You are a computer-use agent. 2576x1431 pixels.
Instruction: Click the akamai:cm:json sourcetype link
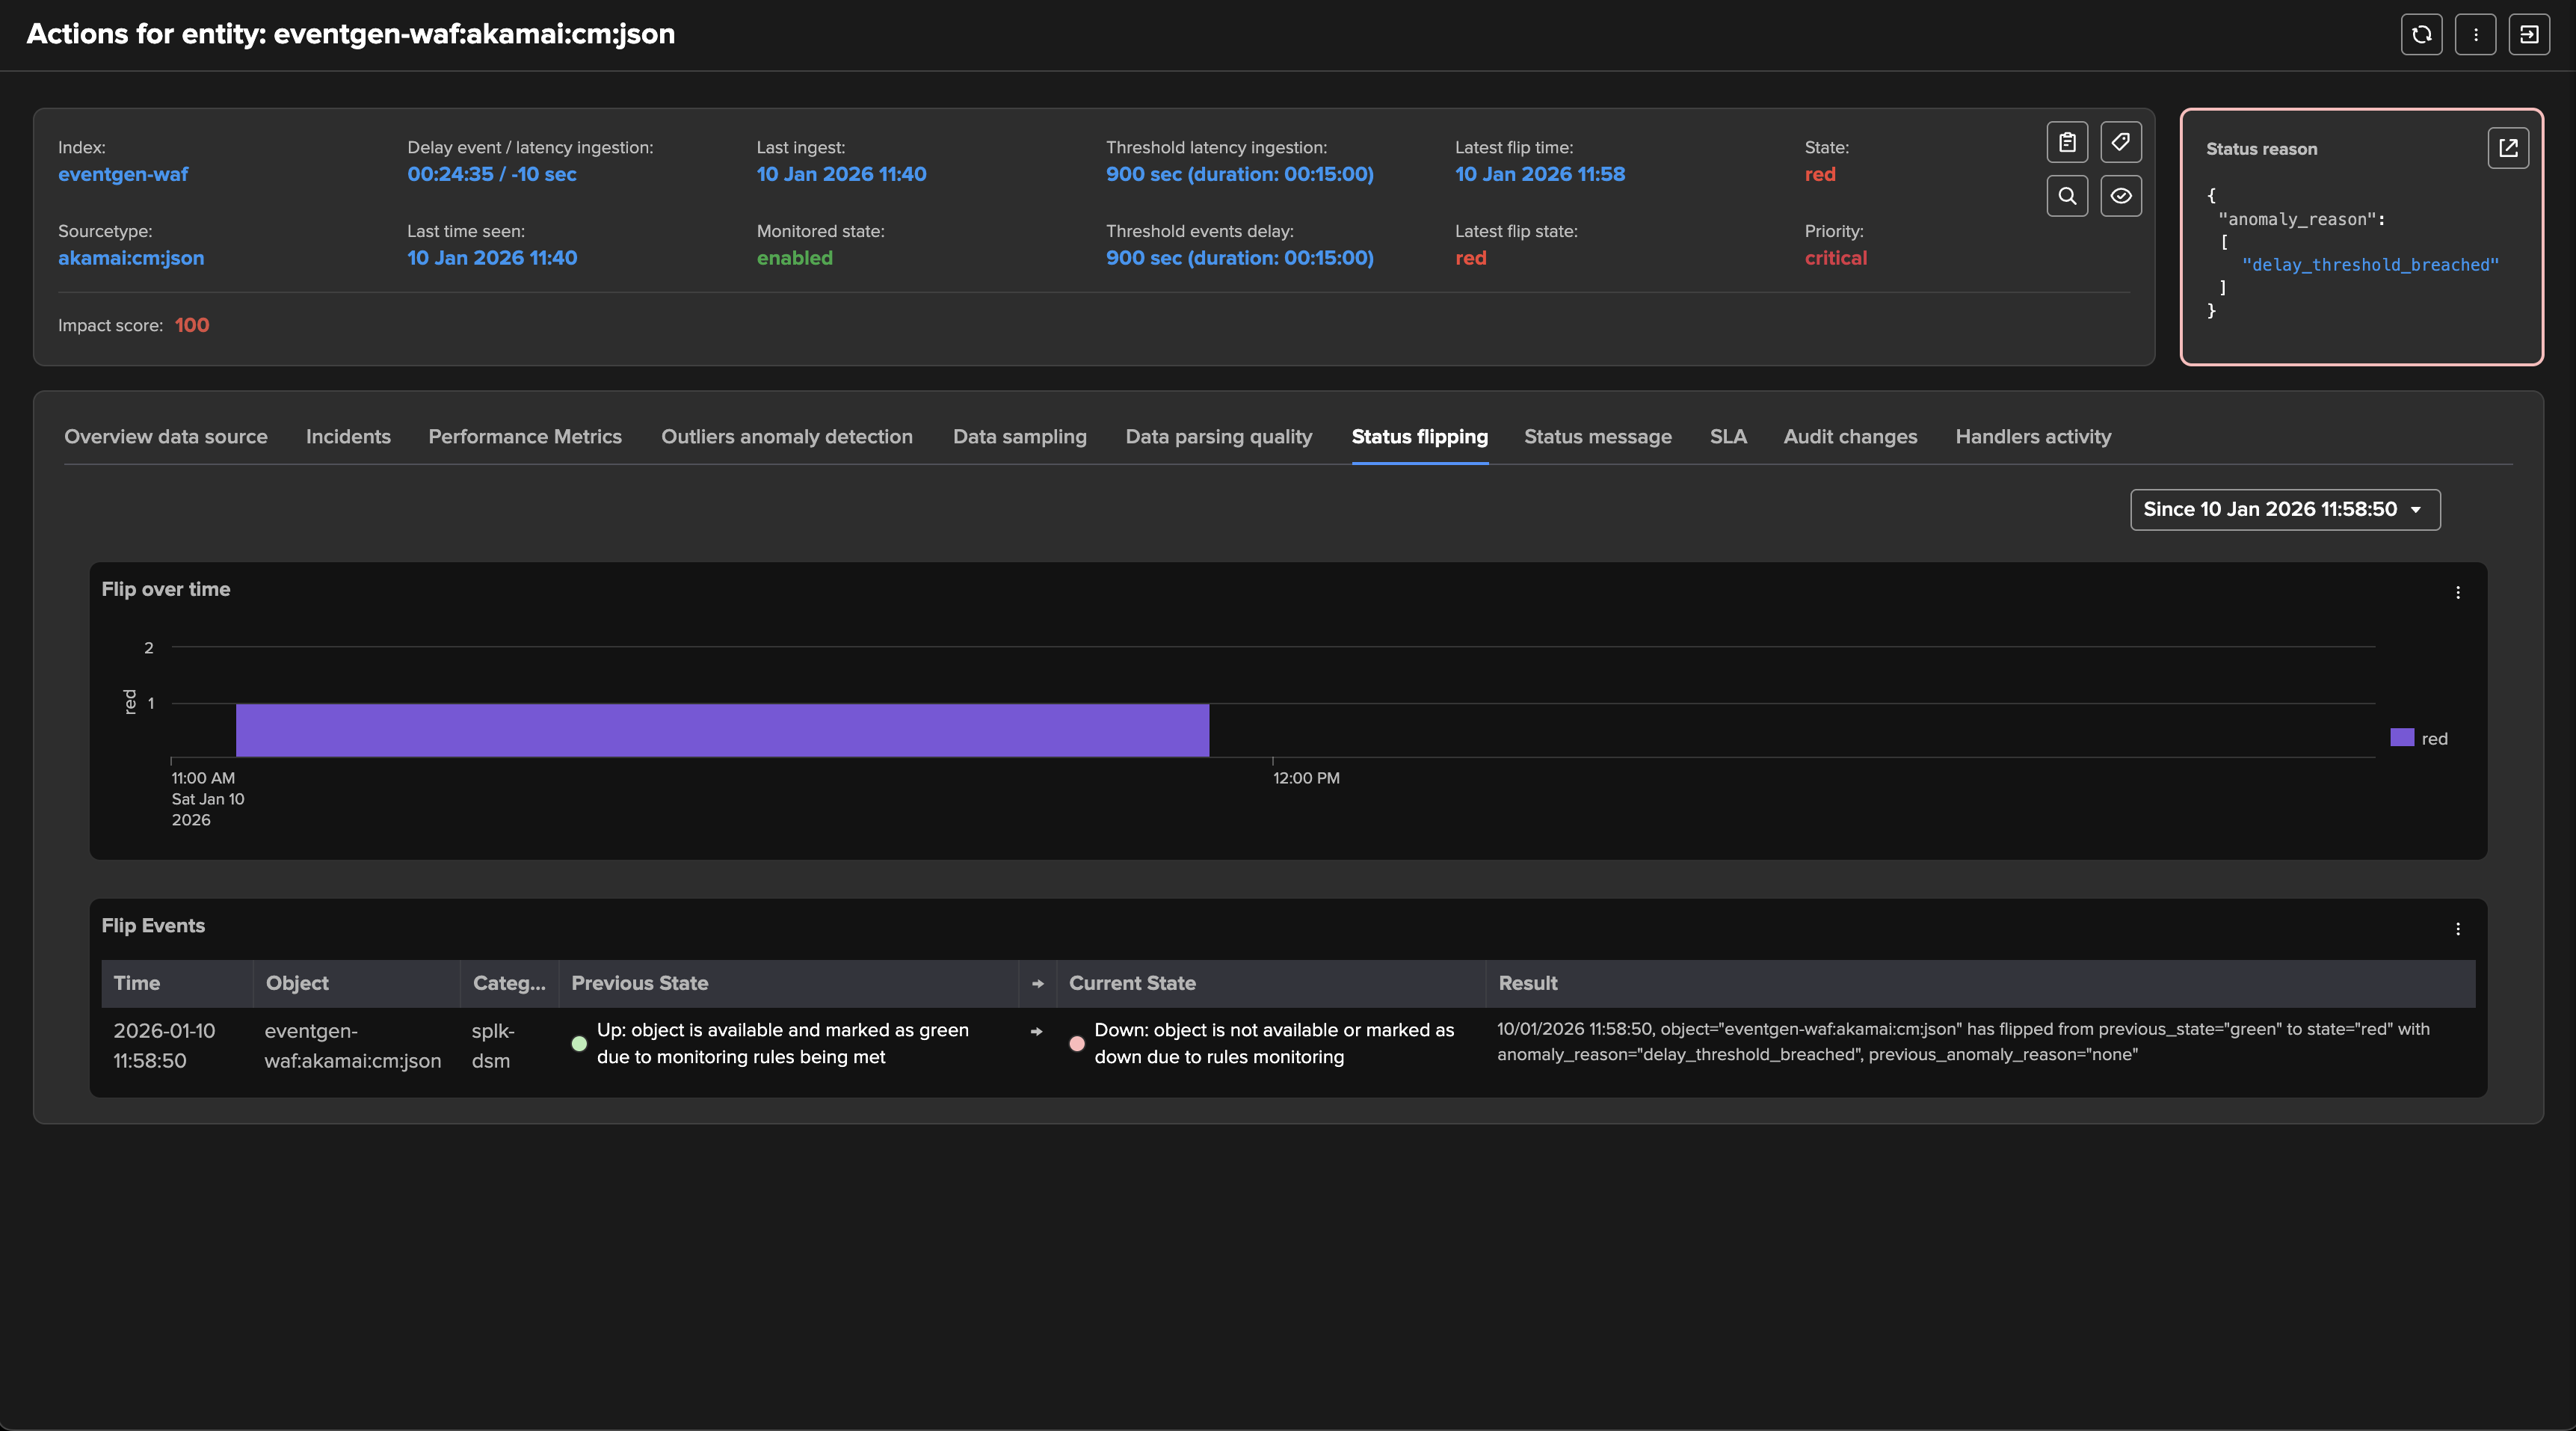coord(131,258)
